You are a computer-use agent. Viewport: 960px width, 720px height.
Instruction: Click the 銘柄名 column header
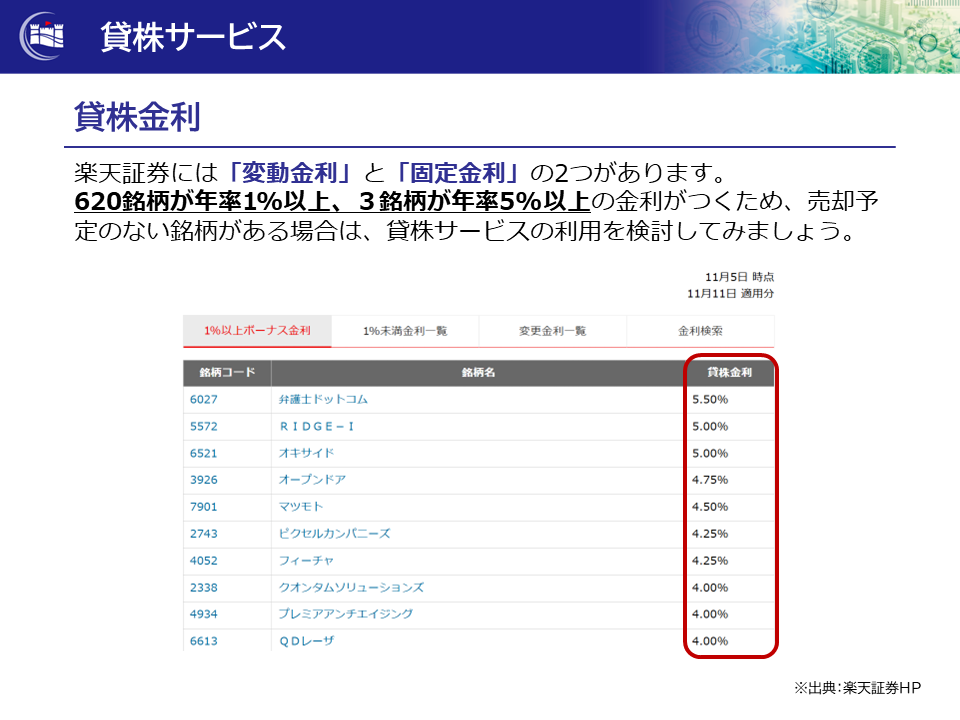point(478,372)
